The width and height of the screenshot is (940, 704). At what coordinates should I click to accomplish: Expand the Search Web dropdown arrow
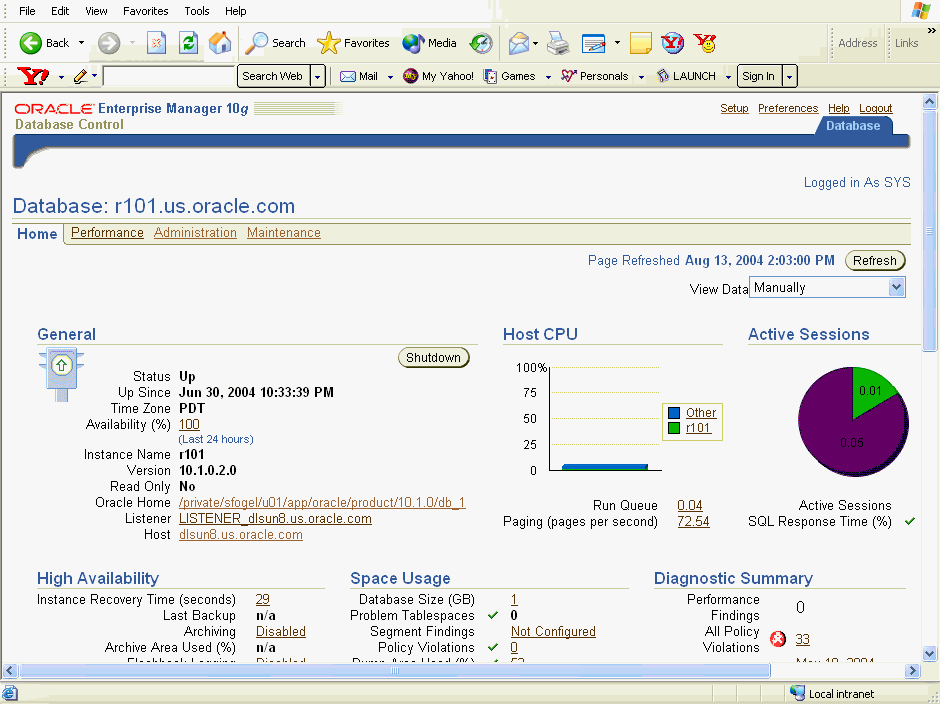[318, 76]
